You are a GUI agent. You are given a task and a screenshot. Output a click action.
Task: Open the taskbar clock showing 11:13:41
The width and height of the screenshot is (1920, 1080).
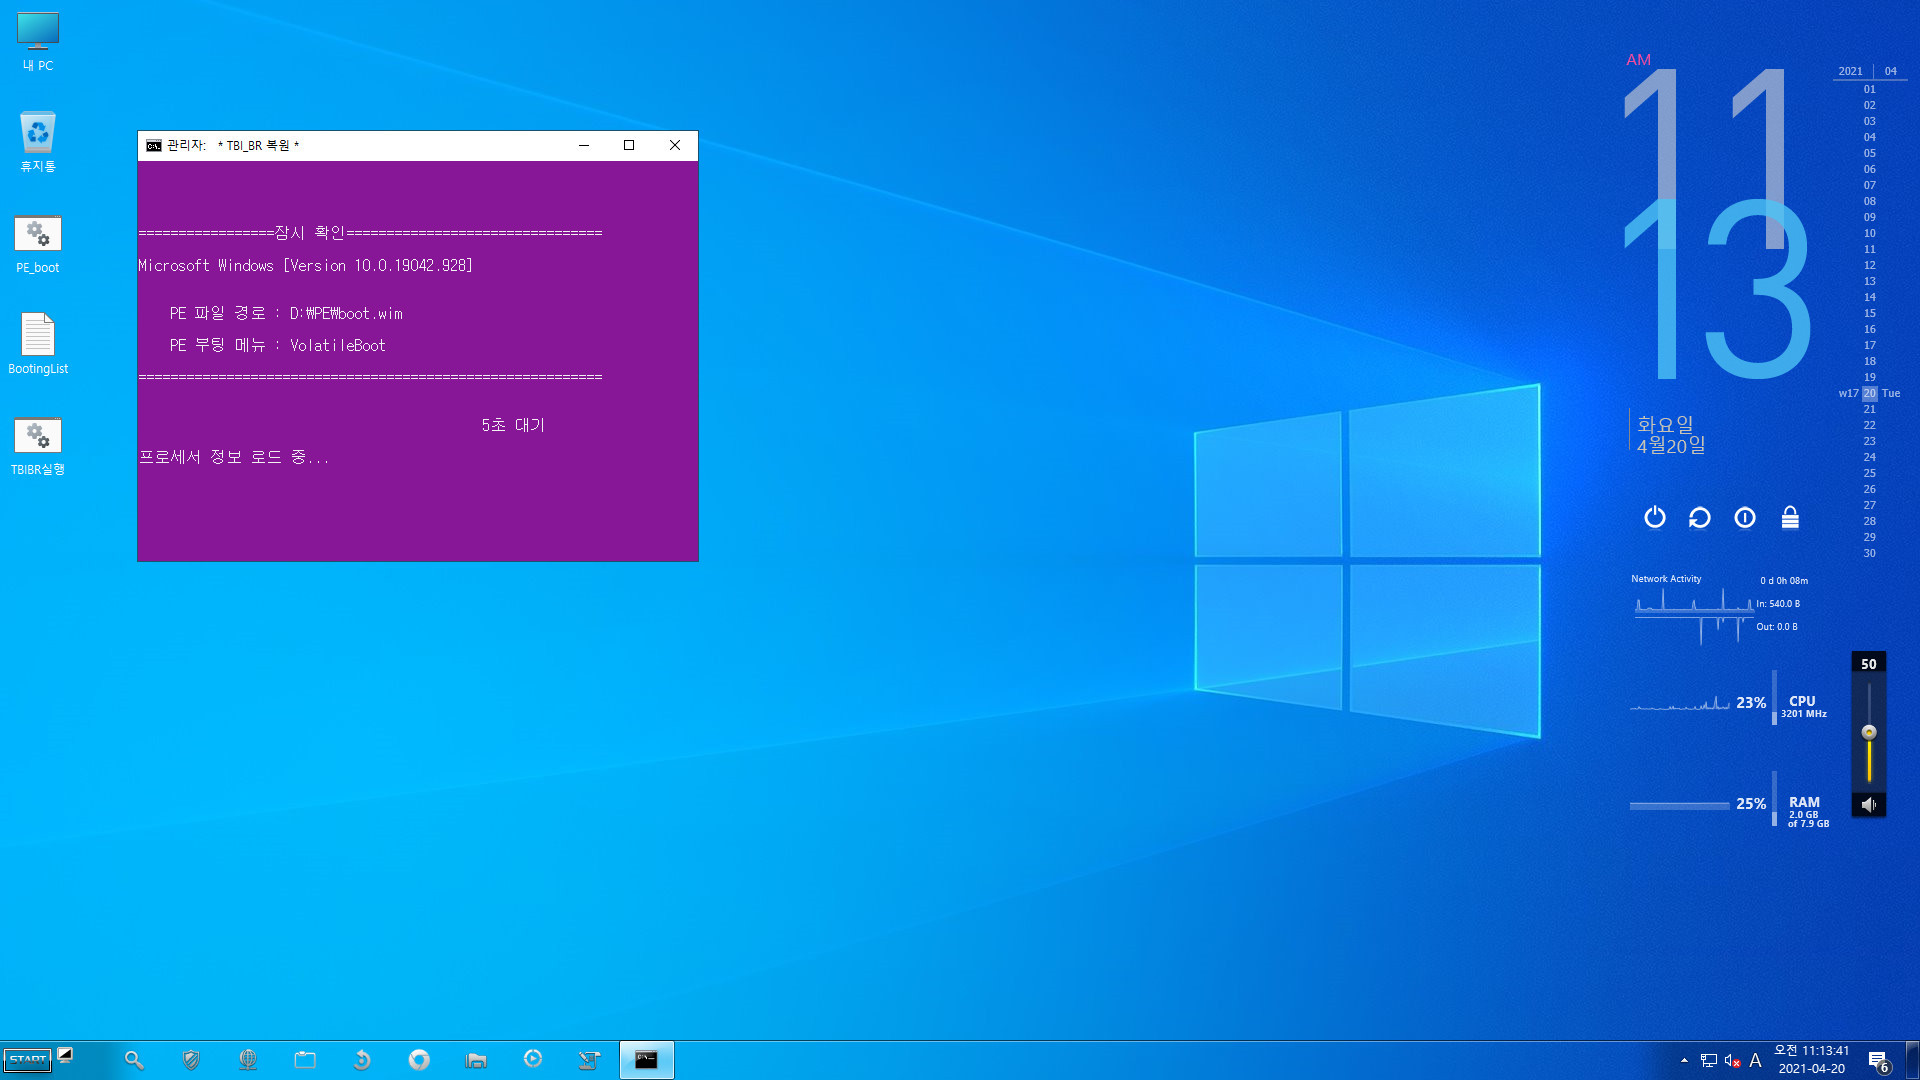point(1811,1060)
